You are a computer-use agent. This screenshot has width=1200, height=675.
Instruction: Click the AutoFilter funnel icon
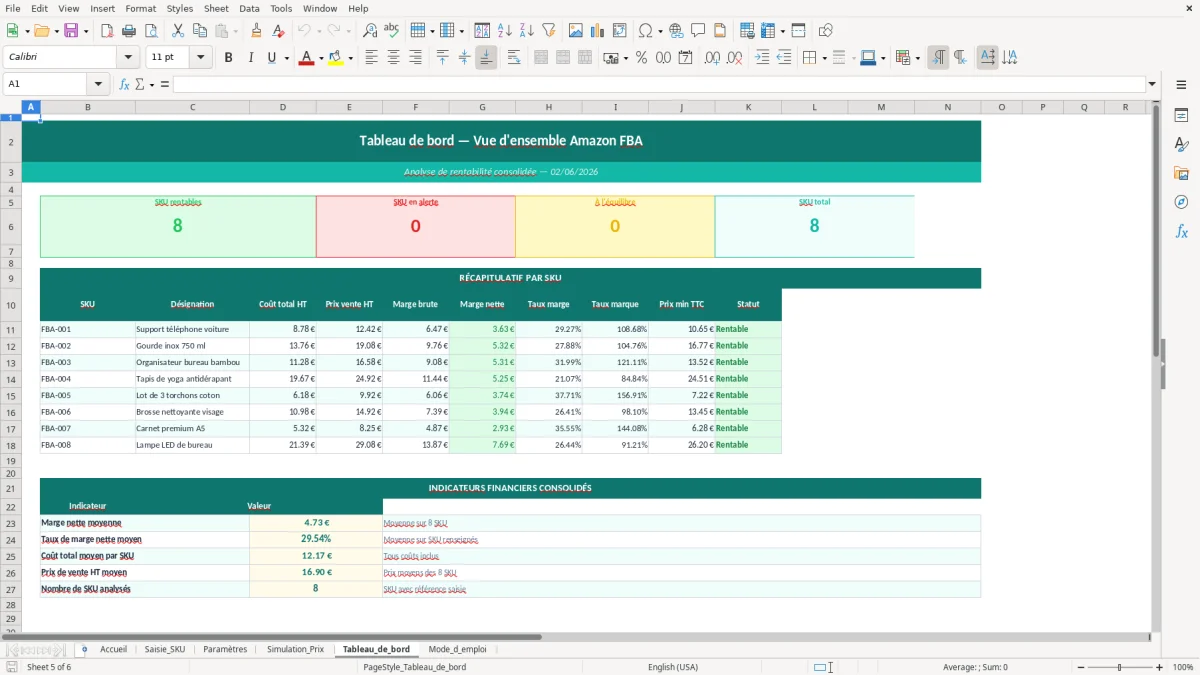pos(548,31)
